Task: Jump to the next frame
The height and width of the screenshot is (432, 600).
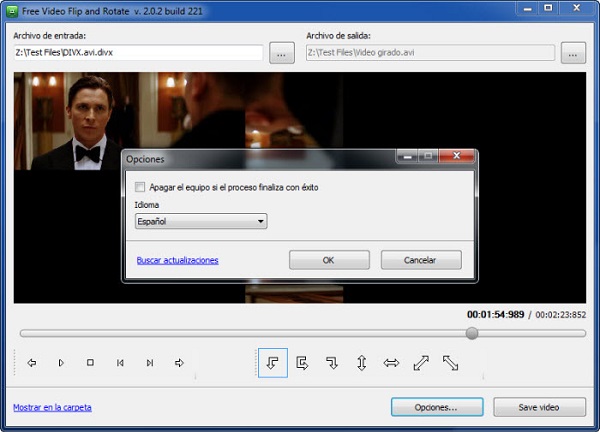Action: tap(150, 362)
